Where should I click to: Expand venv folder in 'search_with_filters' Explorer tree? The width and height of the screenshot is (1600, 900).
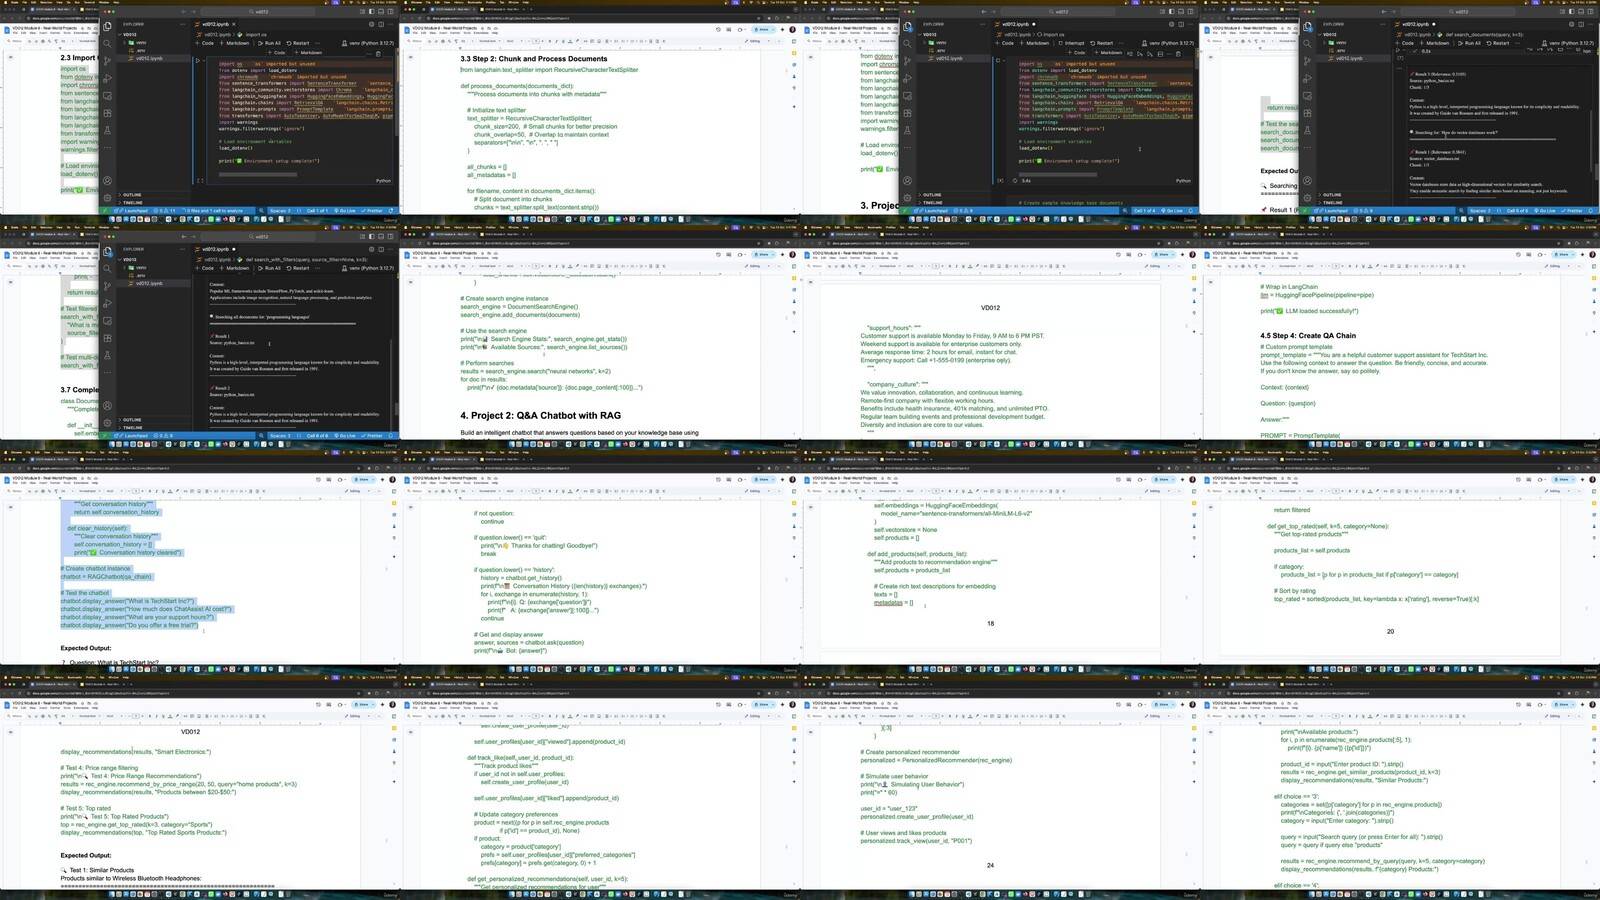click(x=141, y=267)
